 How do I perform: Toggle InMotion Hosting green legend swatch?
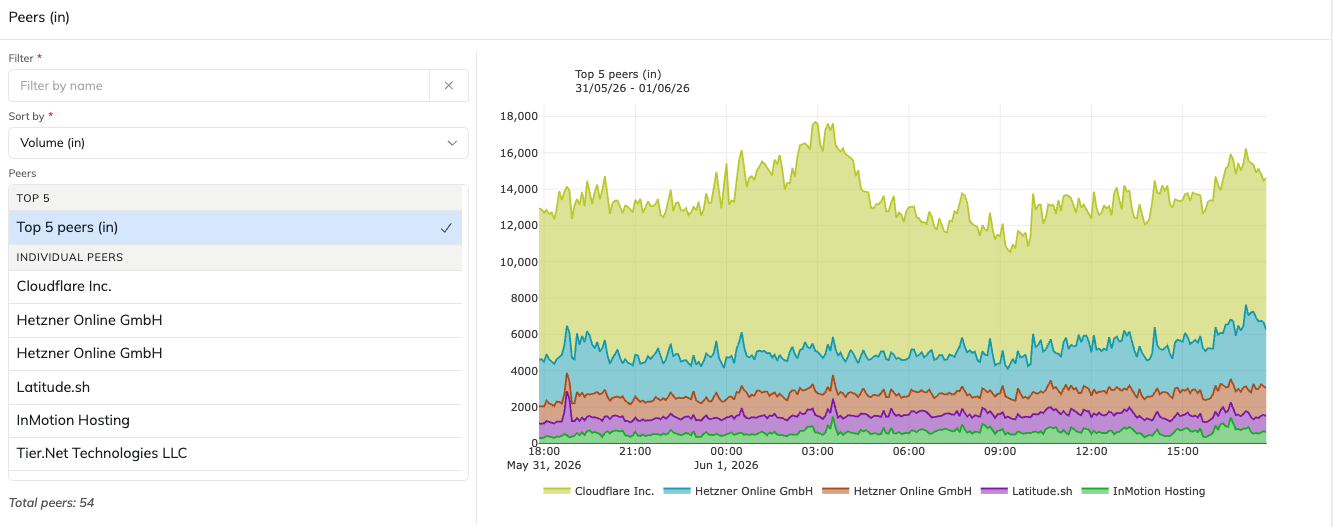(x=1096, y=491)
